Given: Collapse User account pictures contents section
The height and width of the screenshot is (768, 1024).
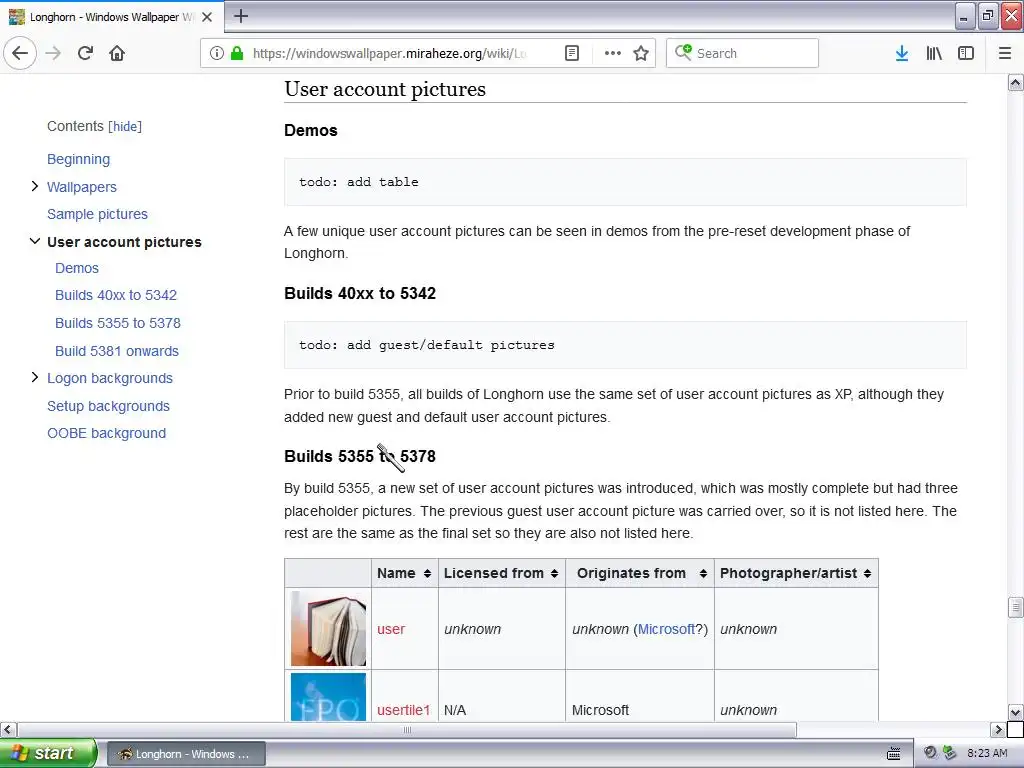Looking at the screenshot, I should 35,242.
